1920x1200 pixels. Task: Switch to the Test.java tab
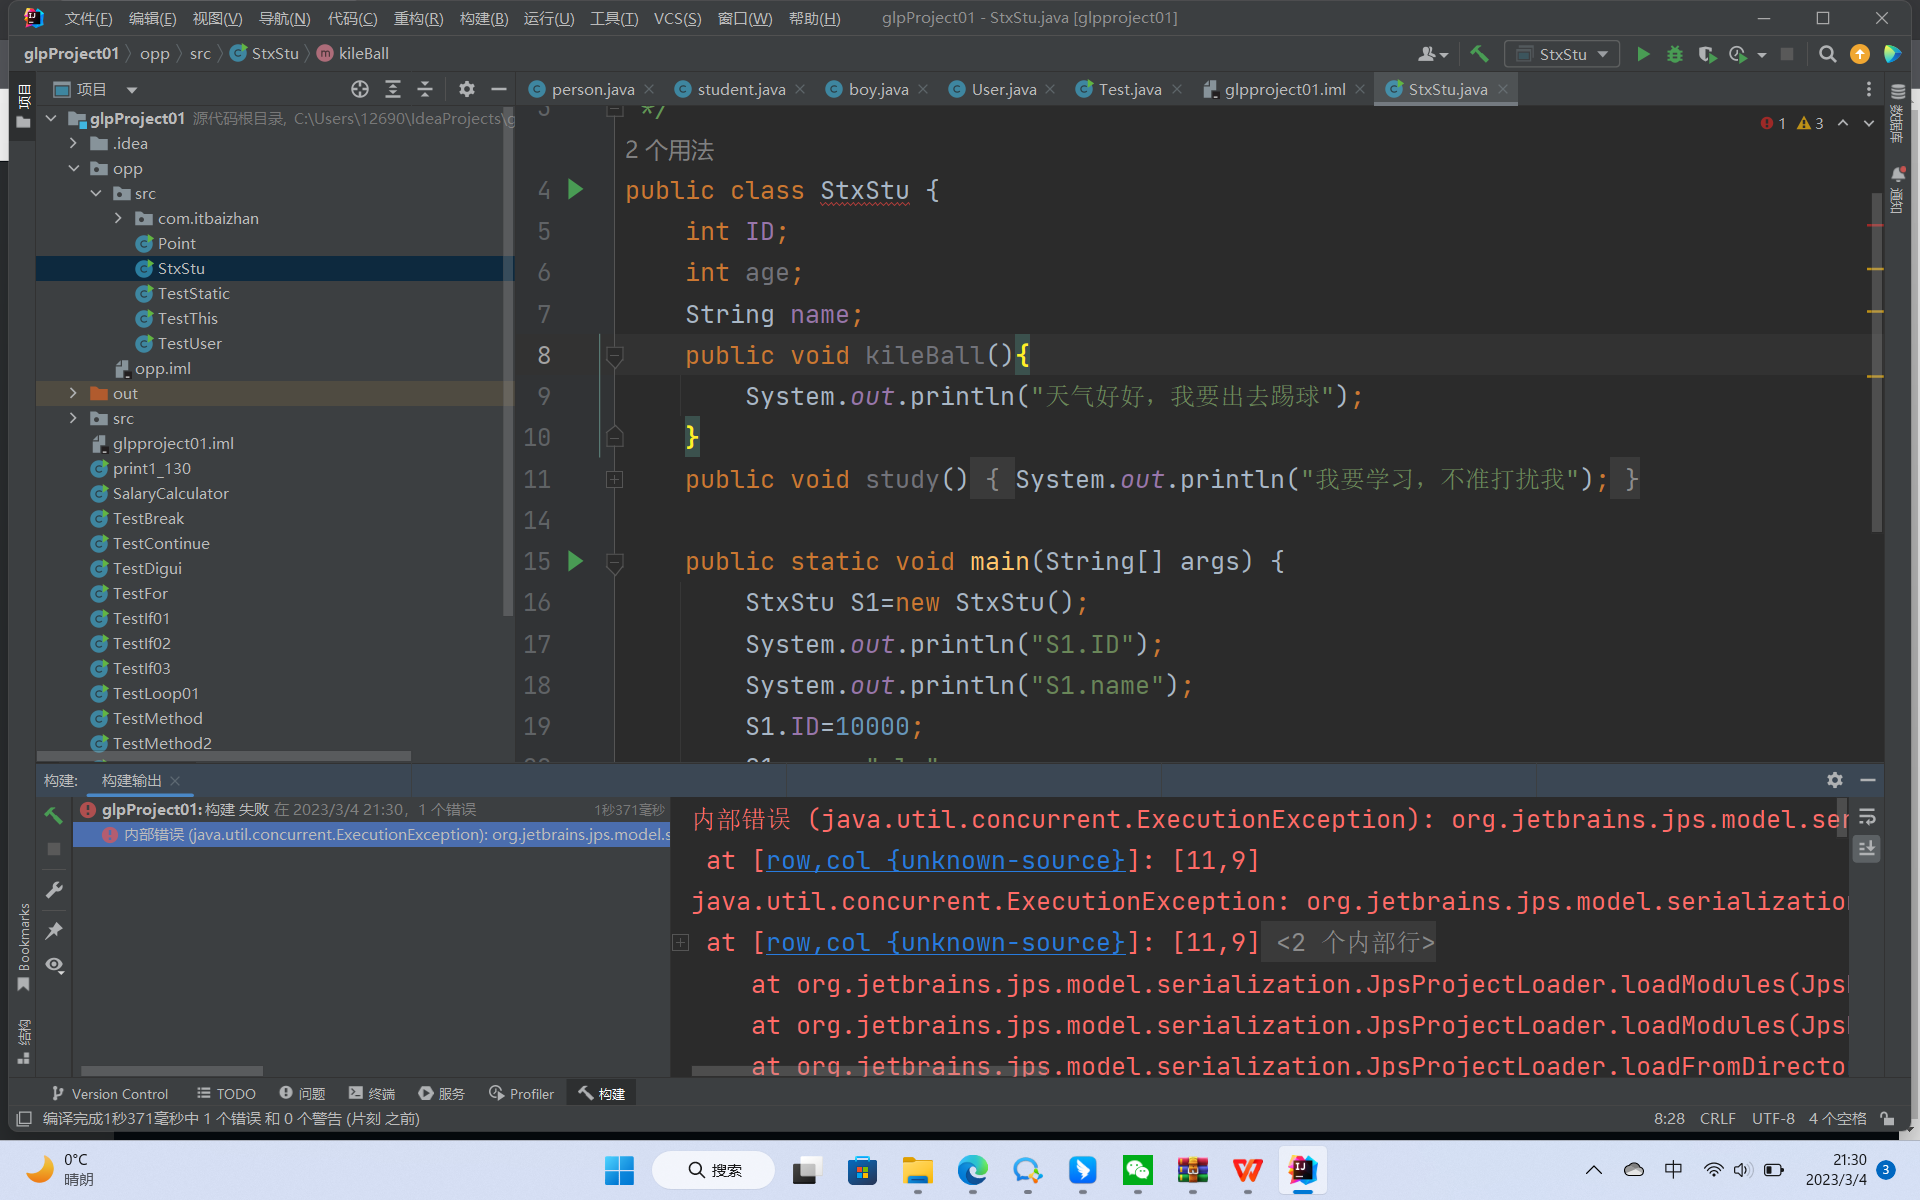[1129, 89]
